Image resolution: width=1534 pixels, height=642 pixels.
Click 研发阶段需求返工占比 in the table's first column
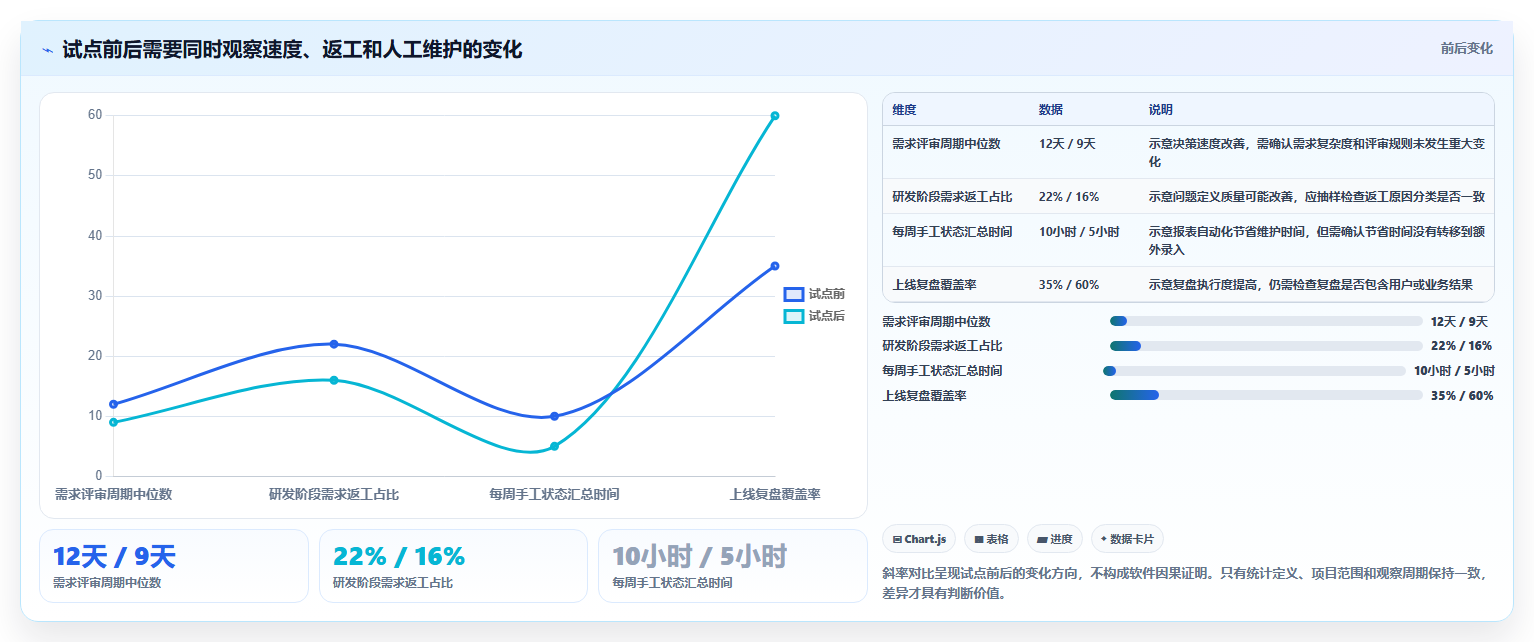pos(952,196)
